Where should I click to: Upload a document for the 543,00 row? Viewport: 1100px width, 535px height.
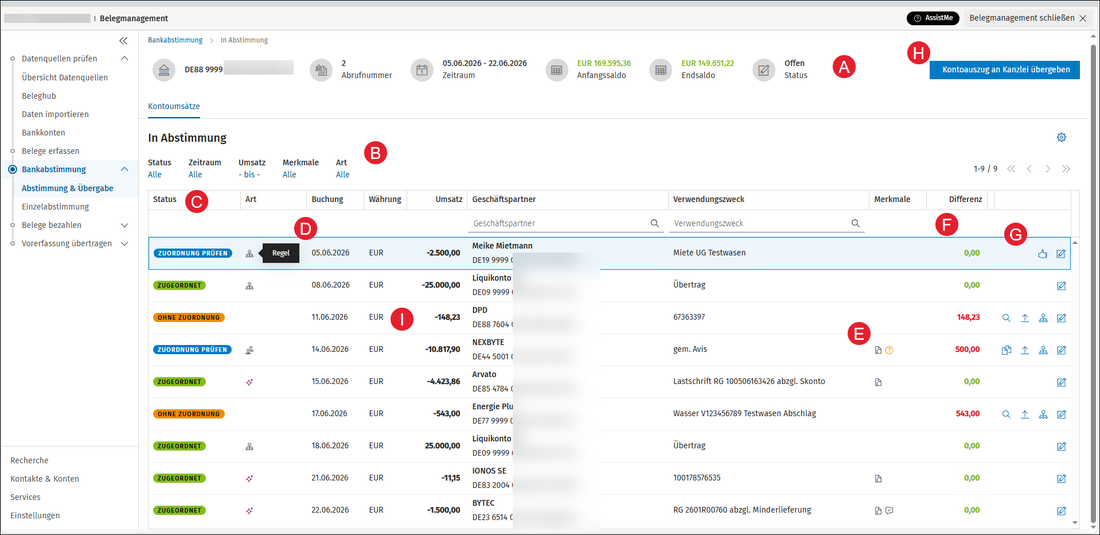pyautogui.click(x=1024, y=414)
